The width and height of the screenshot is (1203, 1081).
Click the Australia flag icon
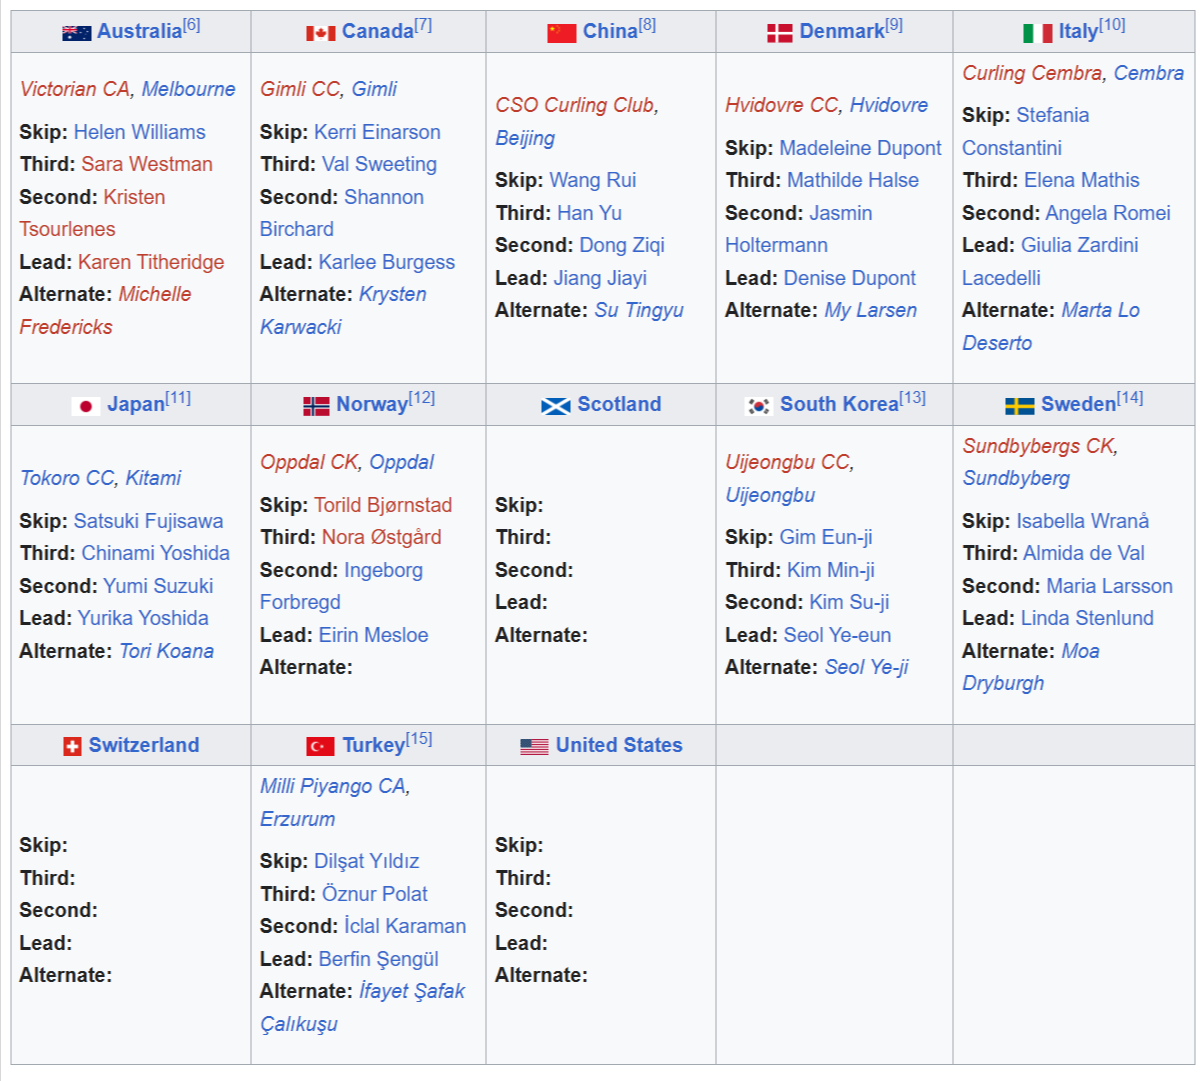[x=76, y=33]
